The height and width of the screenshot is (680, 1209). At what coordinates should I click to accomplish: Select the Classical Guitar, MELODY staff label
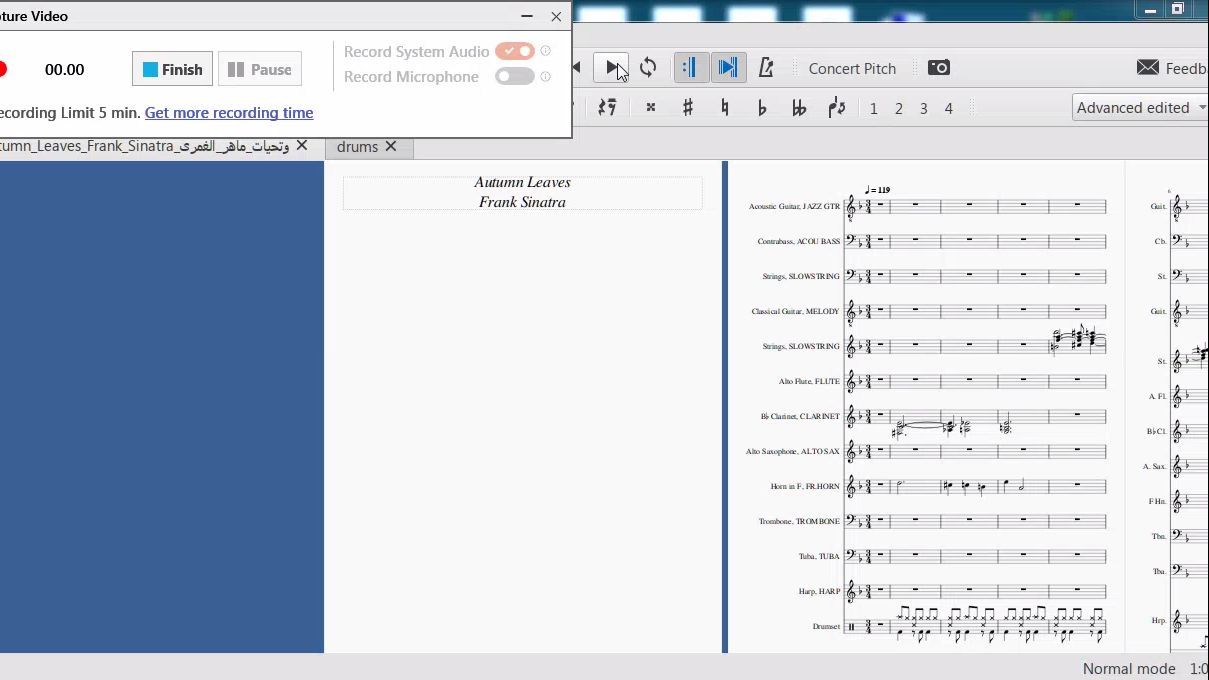click(795, 311)
